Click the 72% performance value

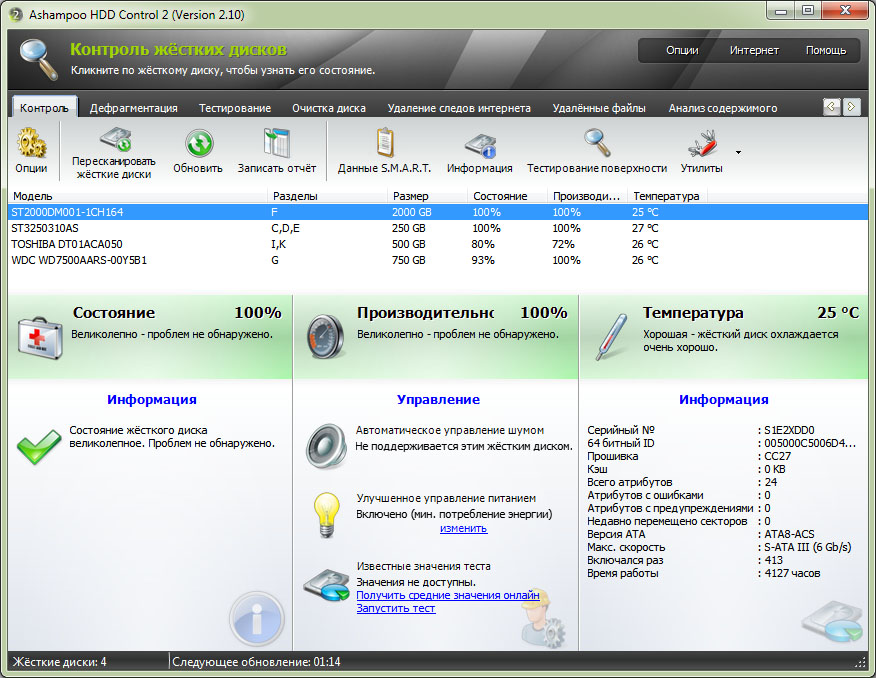point(563,244)
